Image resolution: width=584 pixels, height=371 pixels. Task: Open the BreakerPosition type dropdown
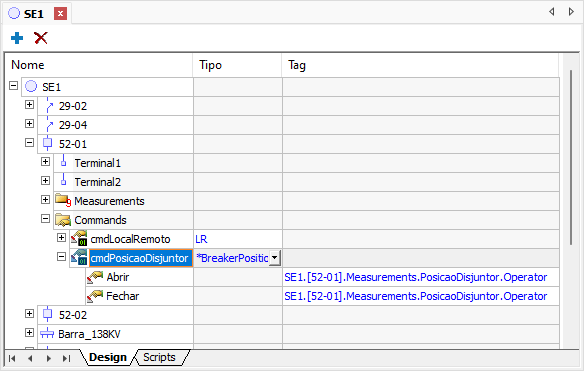pos(274,258)
